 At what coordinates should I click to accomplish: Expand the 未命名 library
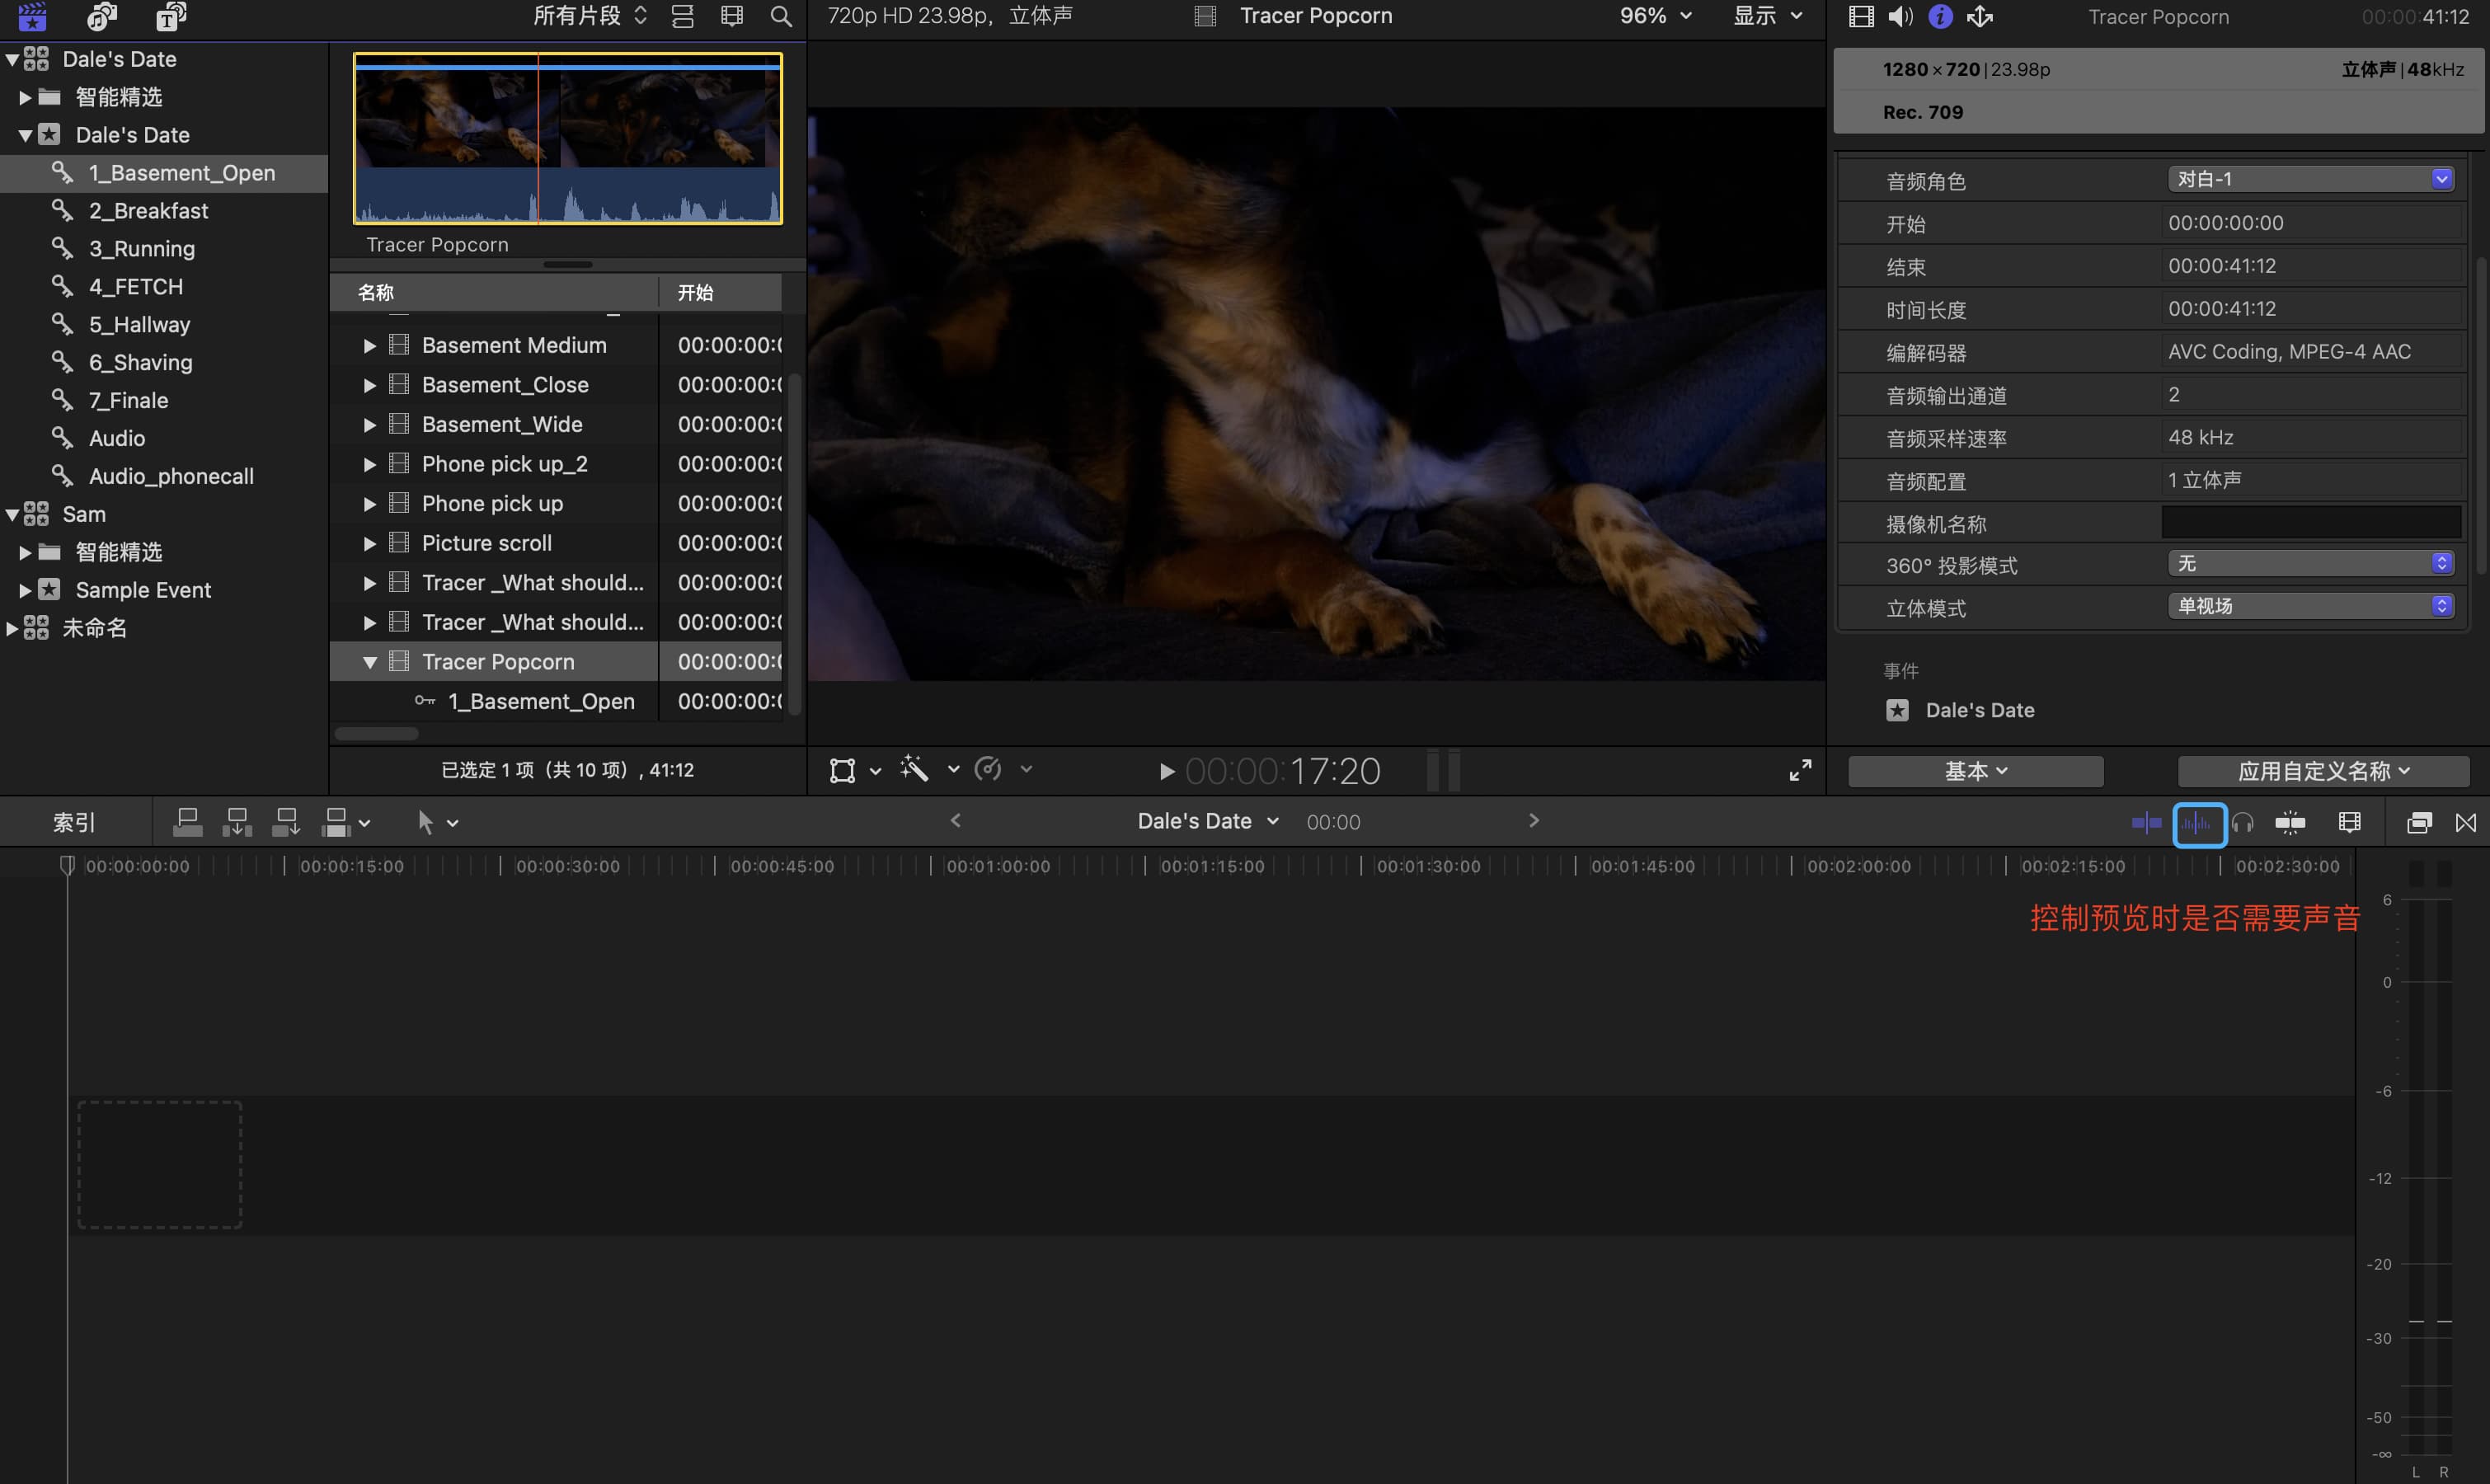tap(12, 628)
